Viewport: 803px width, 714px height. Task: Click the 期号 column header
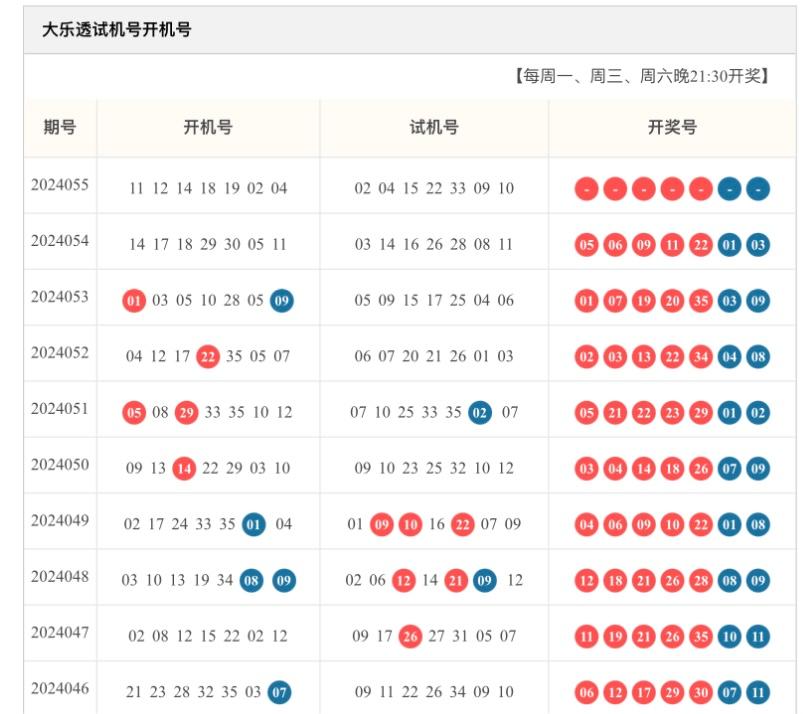click(x=60, y=127)
